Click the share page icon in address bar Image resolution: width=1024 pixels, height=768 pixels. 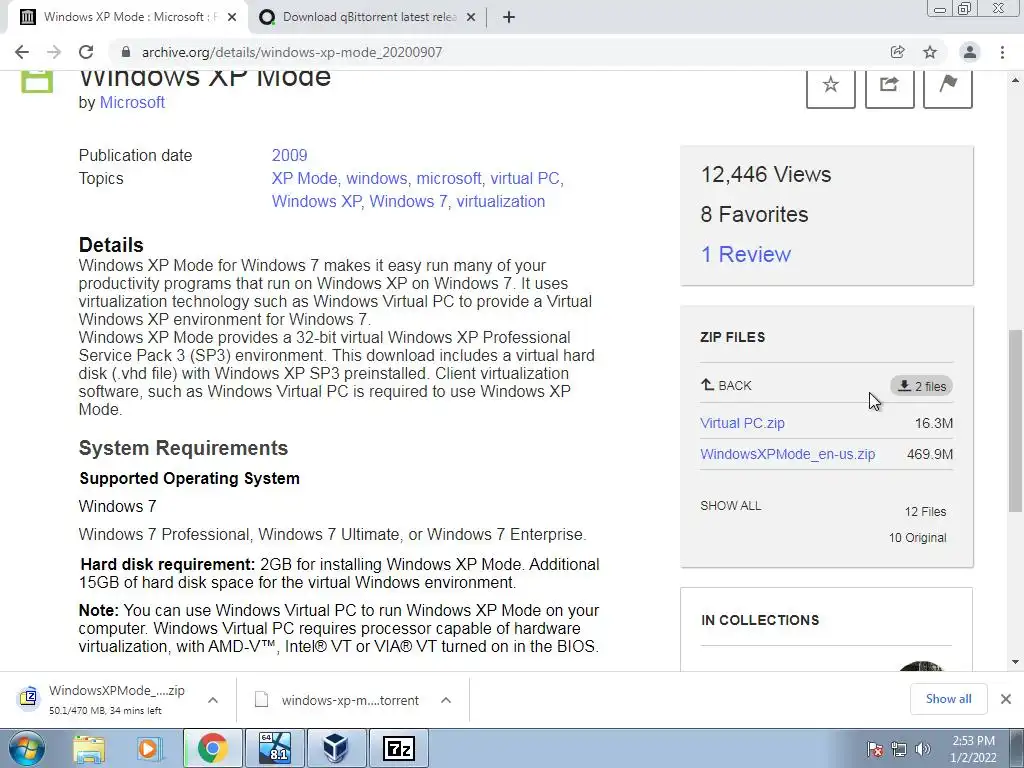point(897,52)
